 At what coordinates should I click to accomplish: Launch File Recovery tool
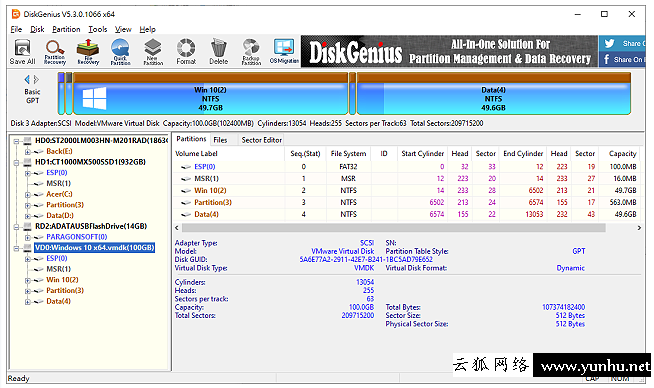pos(88,52)
